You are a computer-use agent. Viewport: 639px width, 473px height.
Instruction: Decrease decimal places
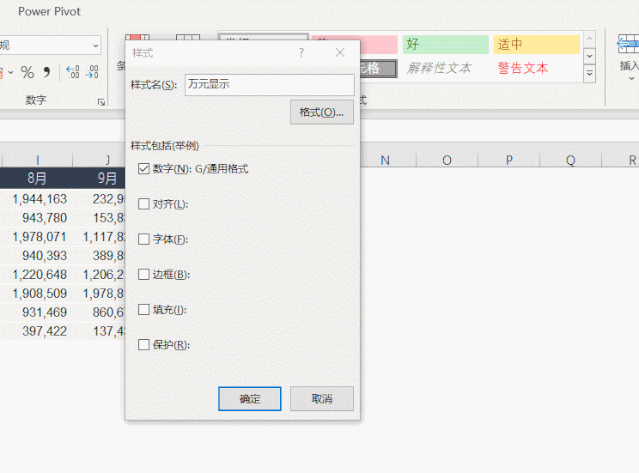coord(92,72)
